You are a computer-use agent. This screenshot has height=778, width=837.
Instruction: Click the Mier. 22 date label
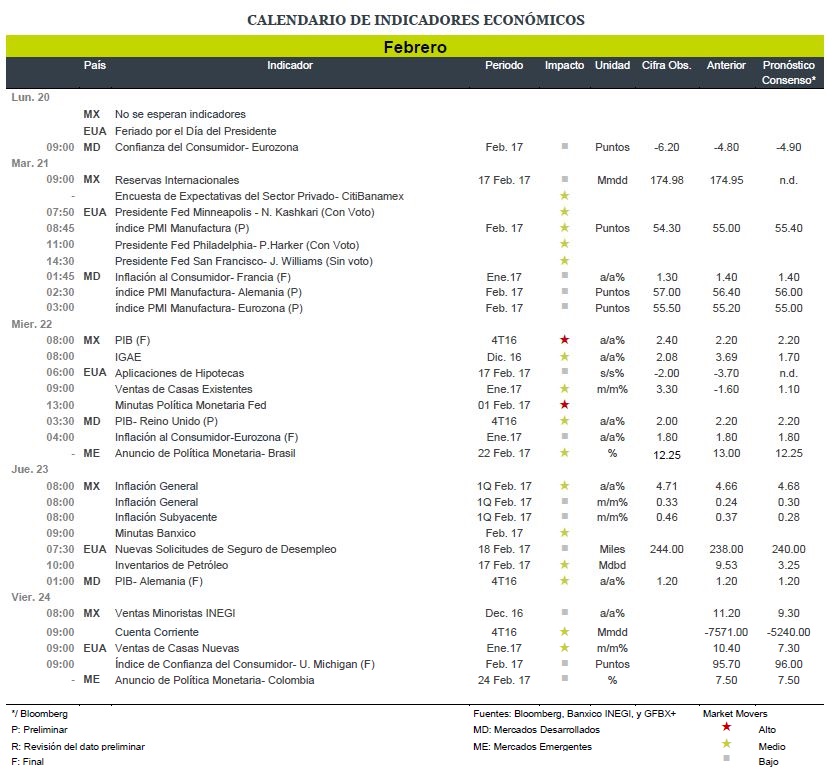pos(31,324)
